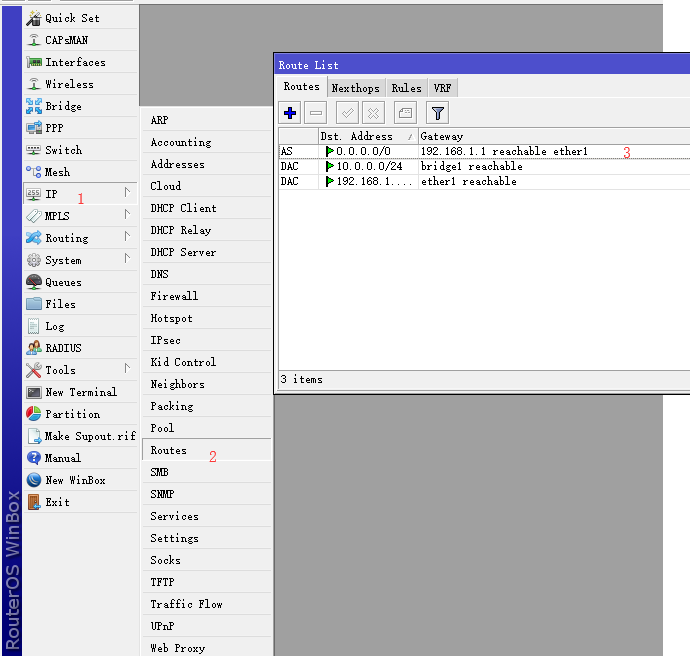
Task: Open Interfaces via its card icon
Action: coord(34,62)
